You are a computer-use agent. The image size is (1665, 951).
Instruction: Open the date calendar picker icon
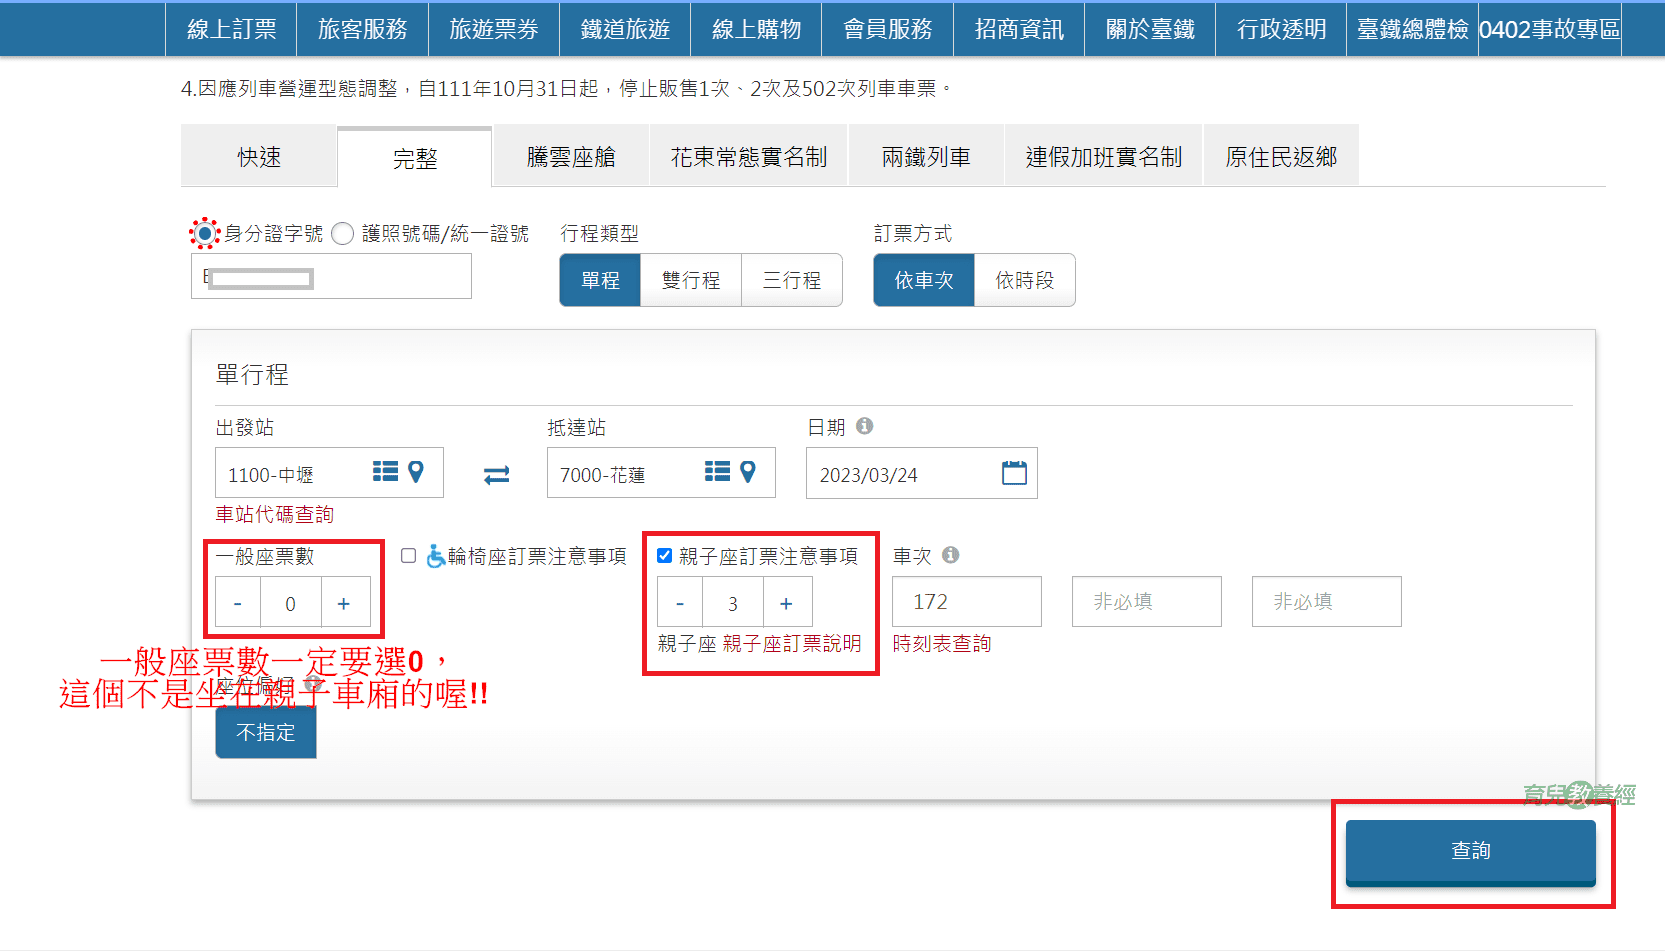1014,473
